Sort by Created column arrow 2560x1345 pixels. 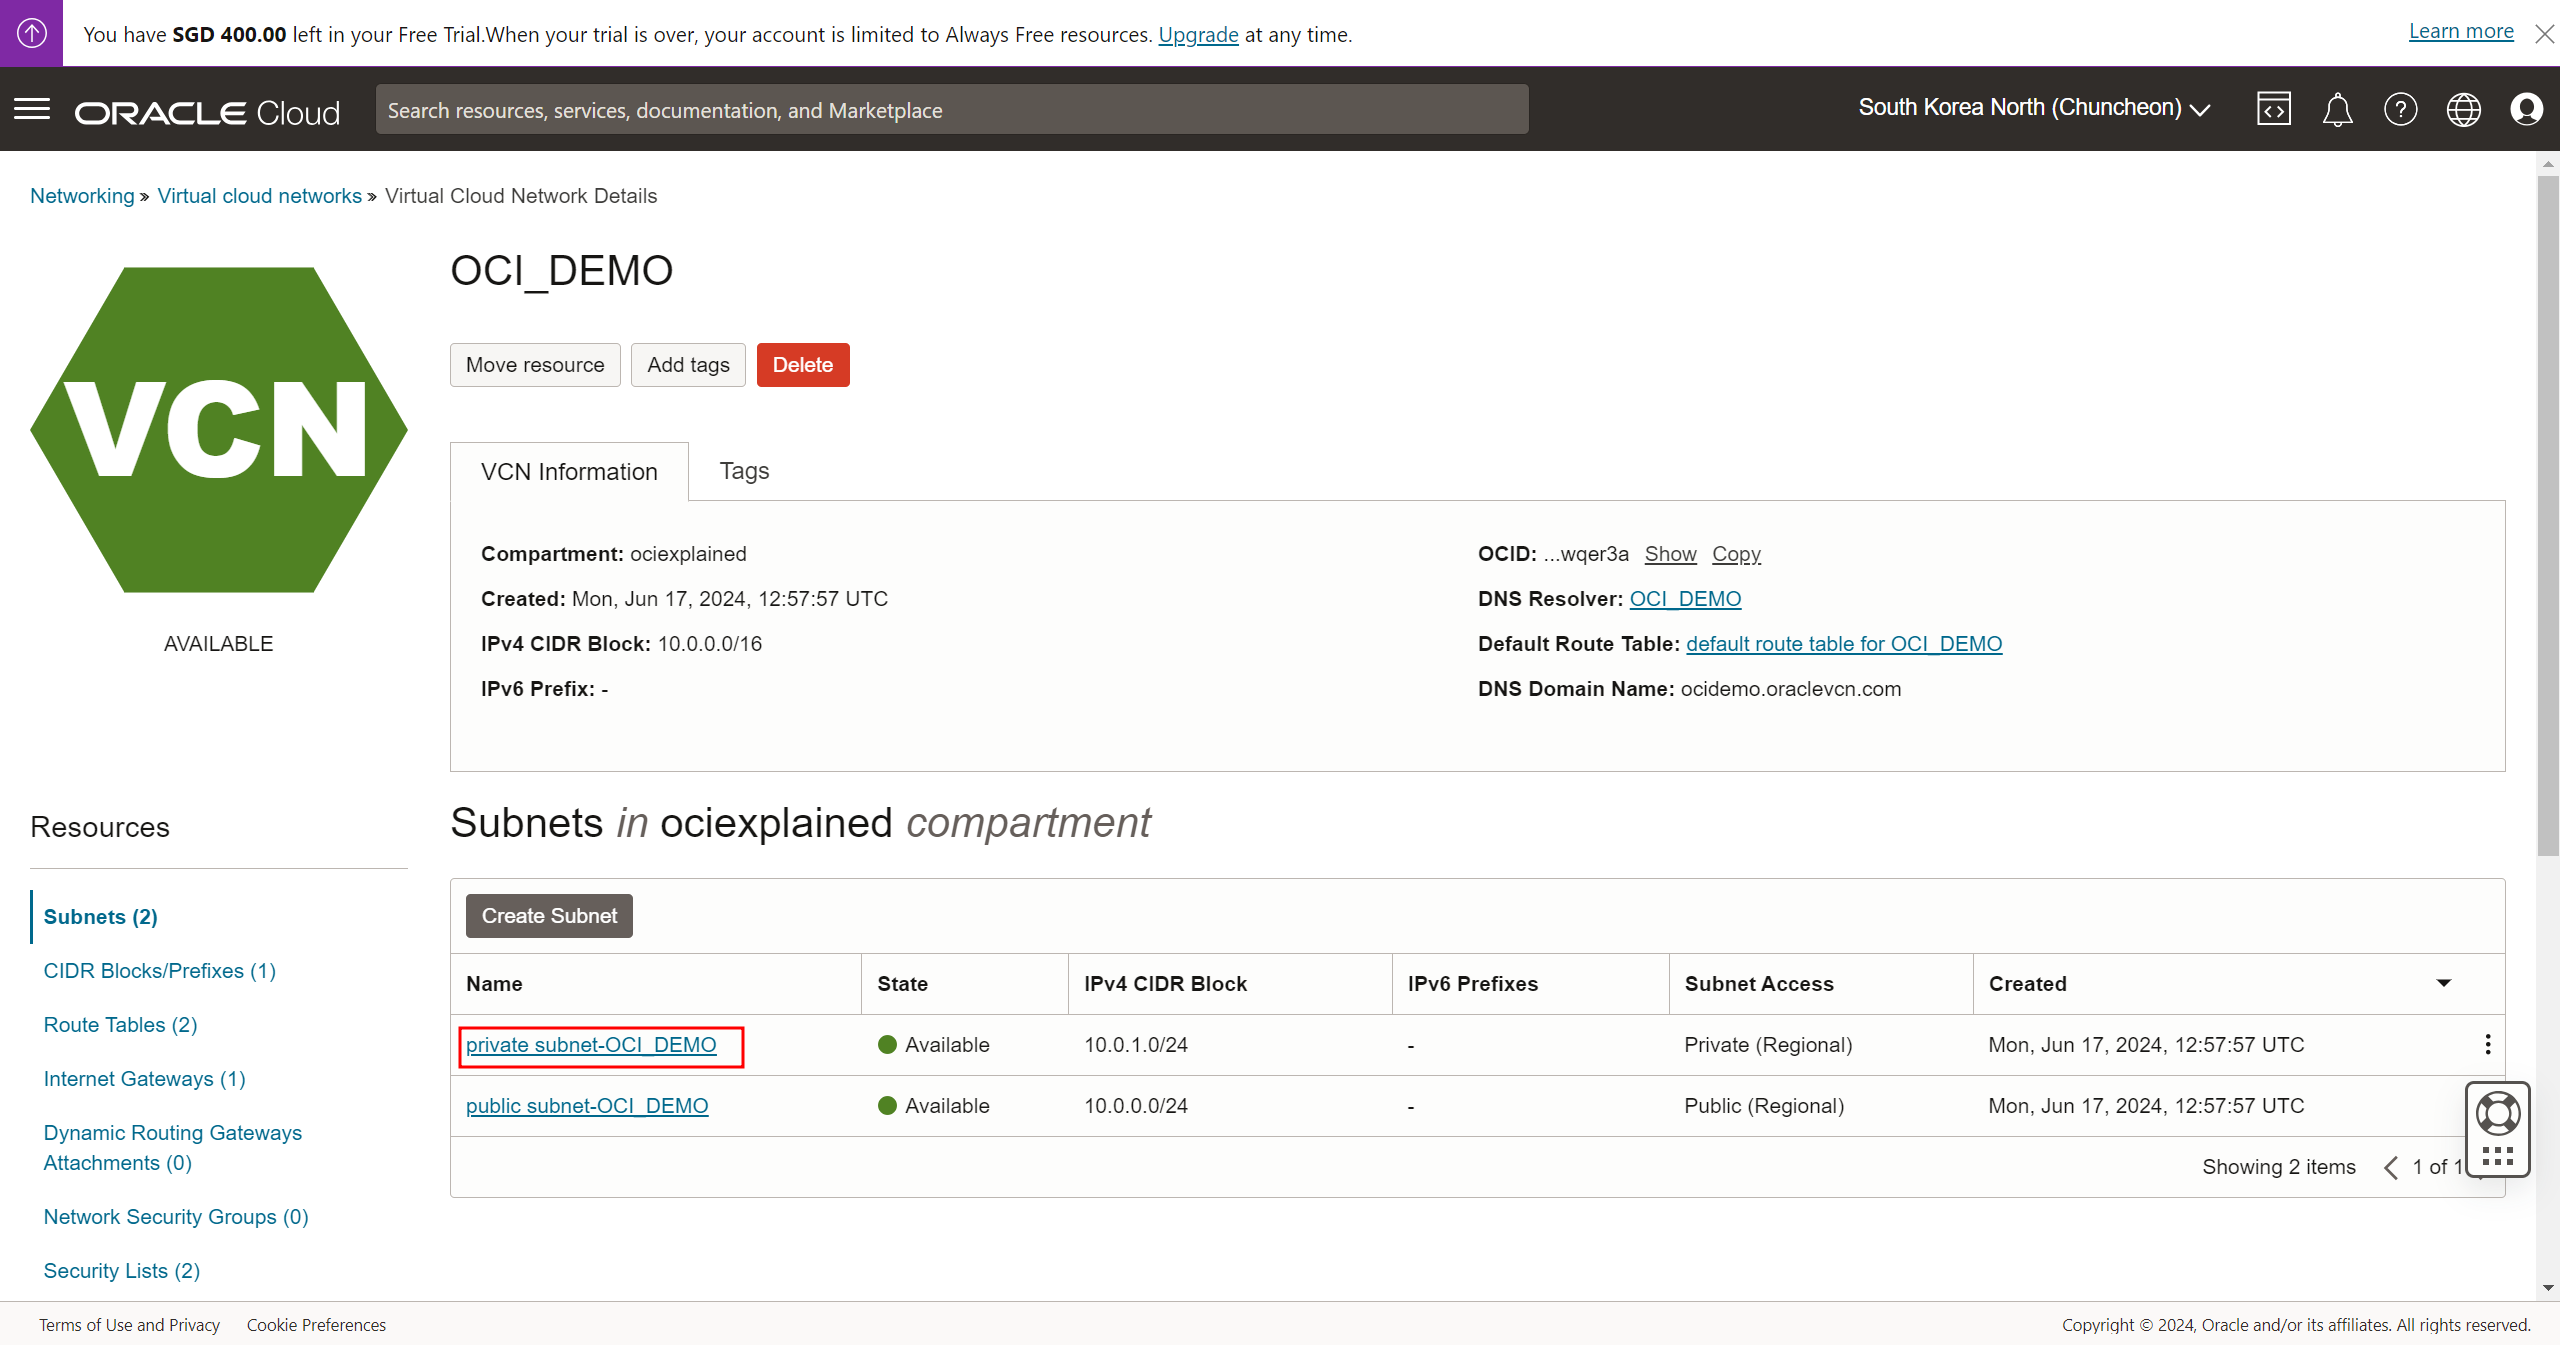[x=2443, y=983]
